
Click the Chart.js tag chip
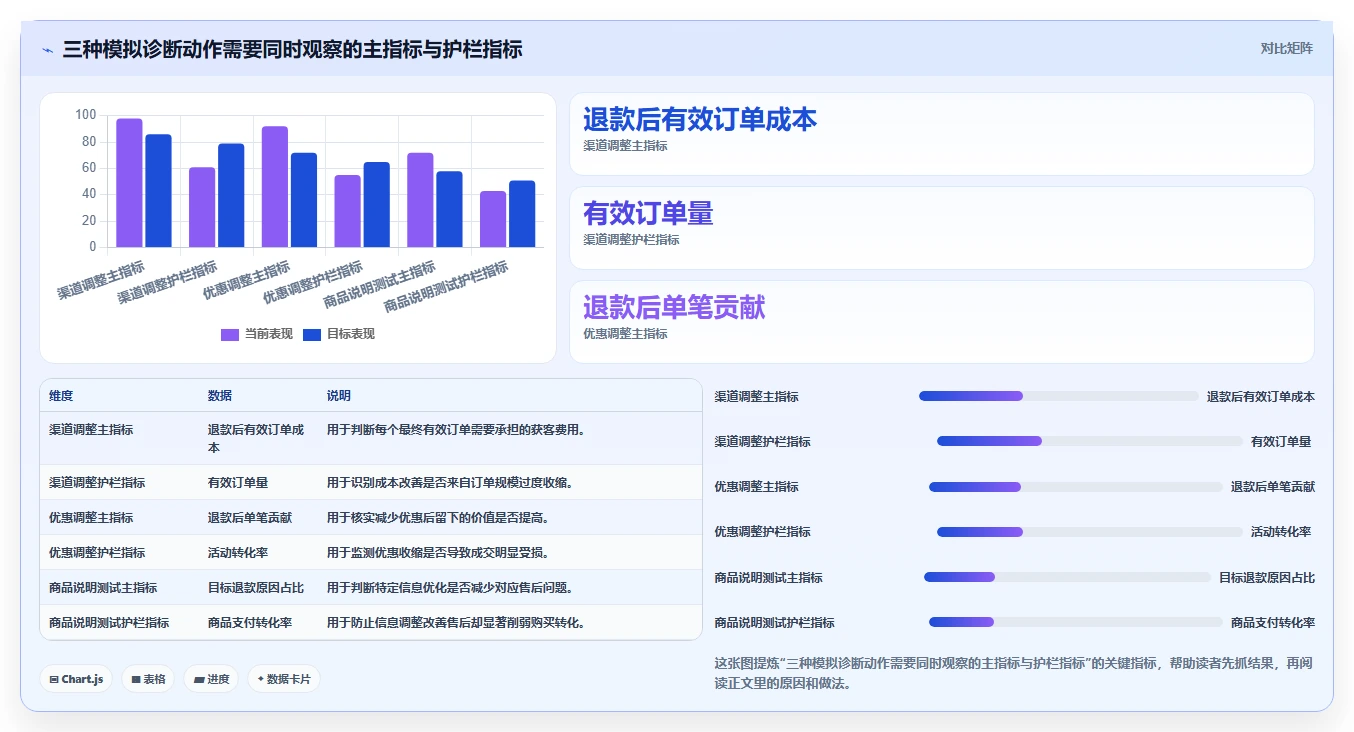pos(77,679)
